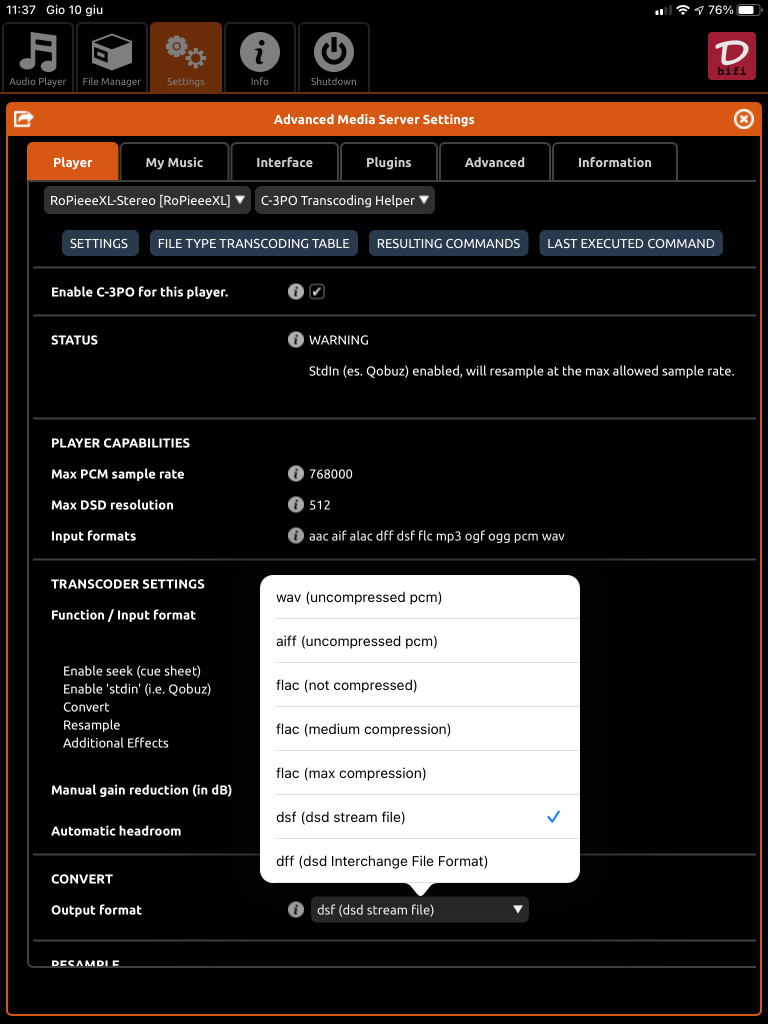The height and width of the screenshot is (1024, 768).
Task: Click the 'Manual gain reduction (in dB)' label
Action: tap(142, 790)
